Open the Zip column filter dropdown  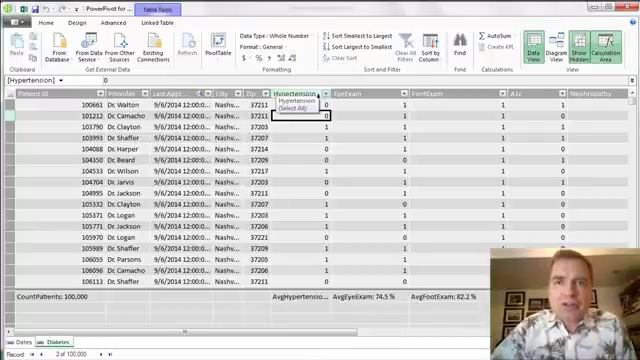tap(266, 94)
